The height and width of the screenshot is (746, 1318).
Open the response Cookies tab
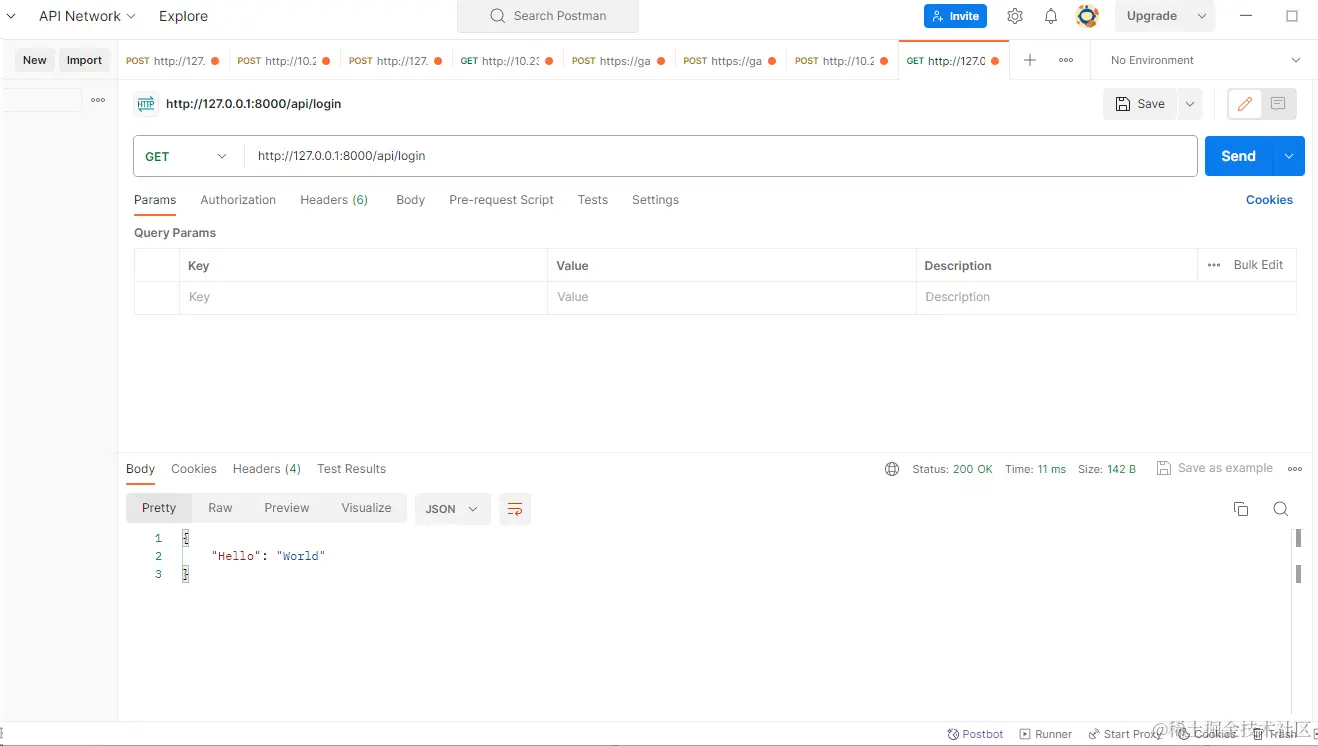coord(194,469)
